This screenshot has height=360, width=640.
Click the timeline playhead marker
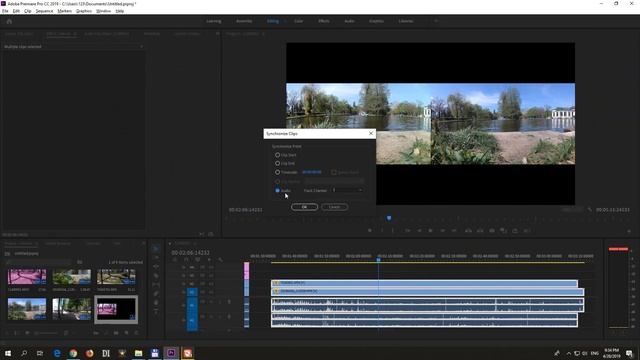pos(378,260)
